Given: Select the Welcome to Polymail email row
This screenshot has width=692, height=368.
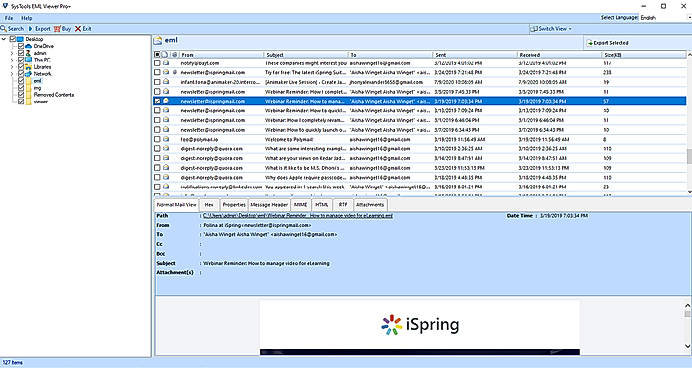Looking at the screenshot, I should [x=419, y=139].
